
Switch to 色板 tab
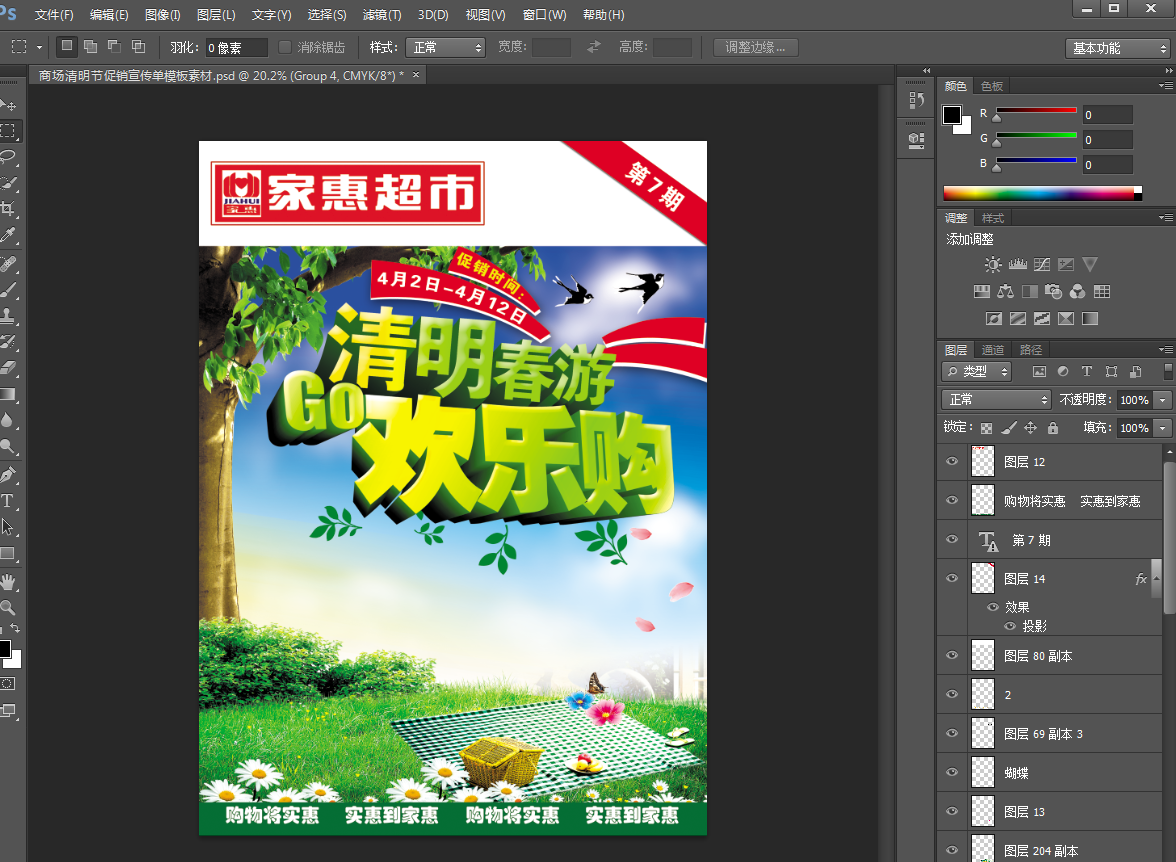pyautogui.click(x=992, y=86)
